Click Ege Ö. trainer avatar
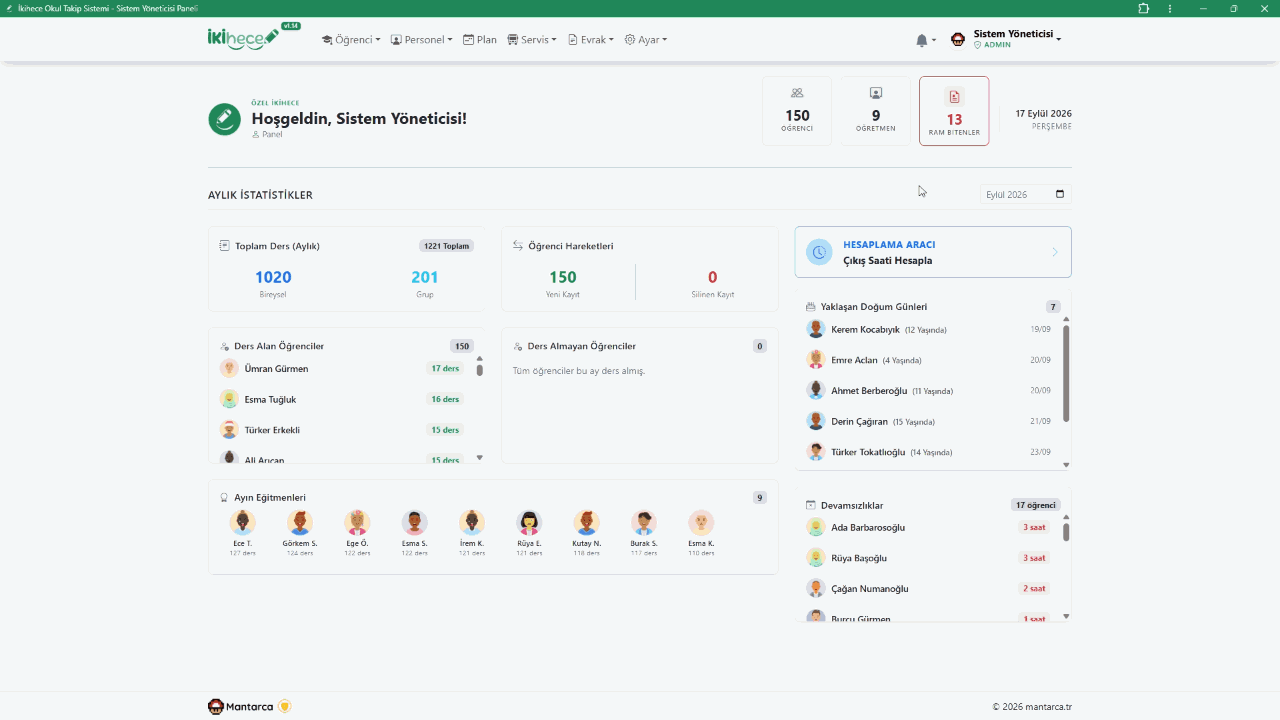The width and height of the screenshot is (1280, 720). coord(357,523)
